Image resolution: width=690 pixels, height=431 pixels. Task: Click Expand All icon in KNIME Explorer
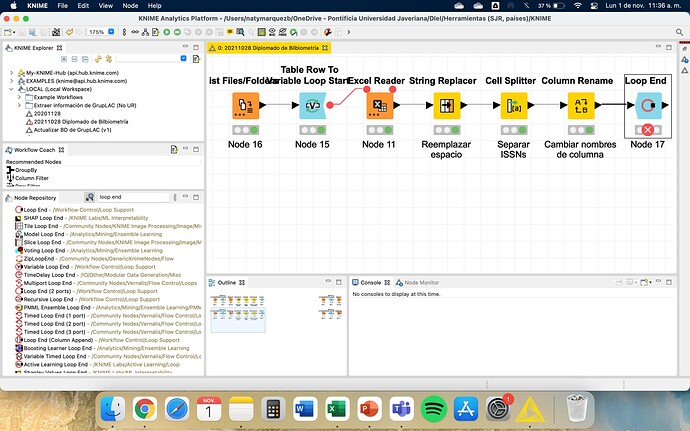coord(64,59)
